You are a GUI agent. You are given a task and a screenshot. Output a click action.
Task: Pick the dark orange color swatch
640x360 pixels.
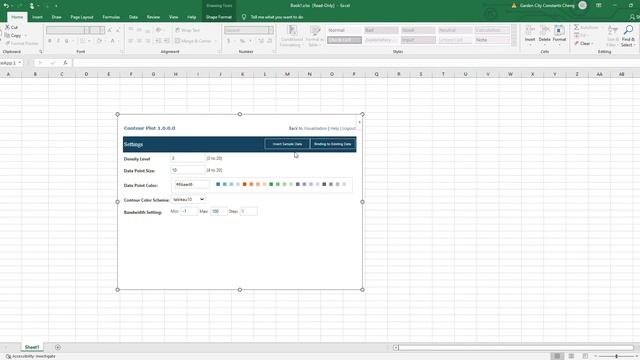(244, 184)
